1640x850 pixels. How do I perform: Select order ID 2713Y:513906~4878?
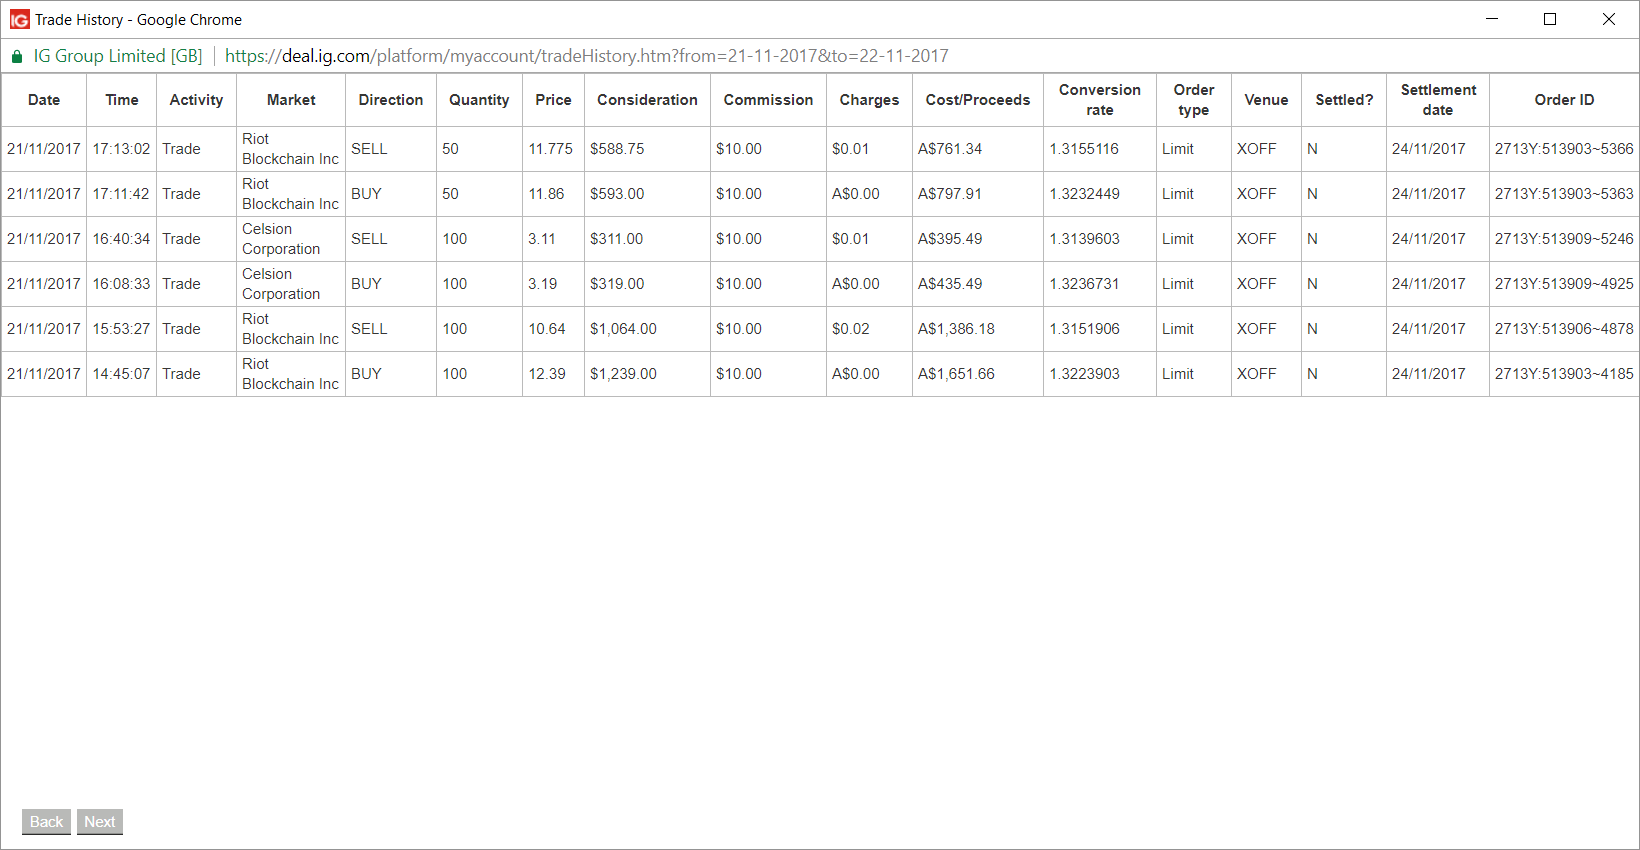tap(1564, 329)
